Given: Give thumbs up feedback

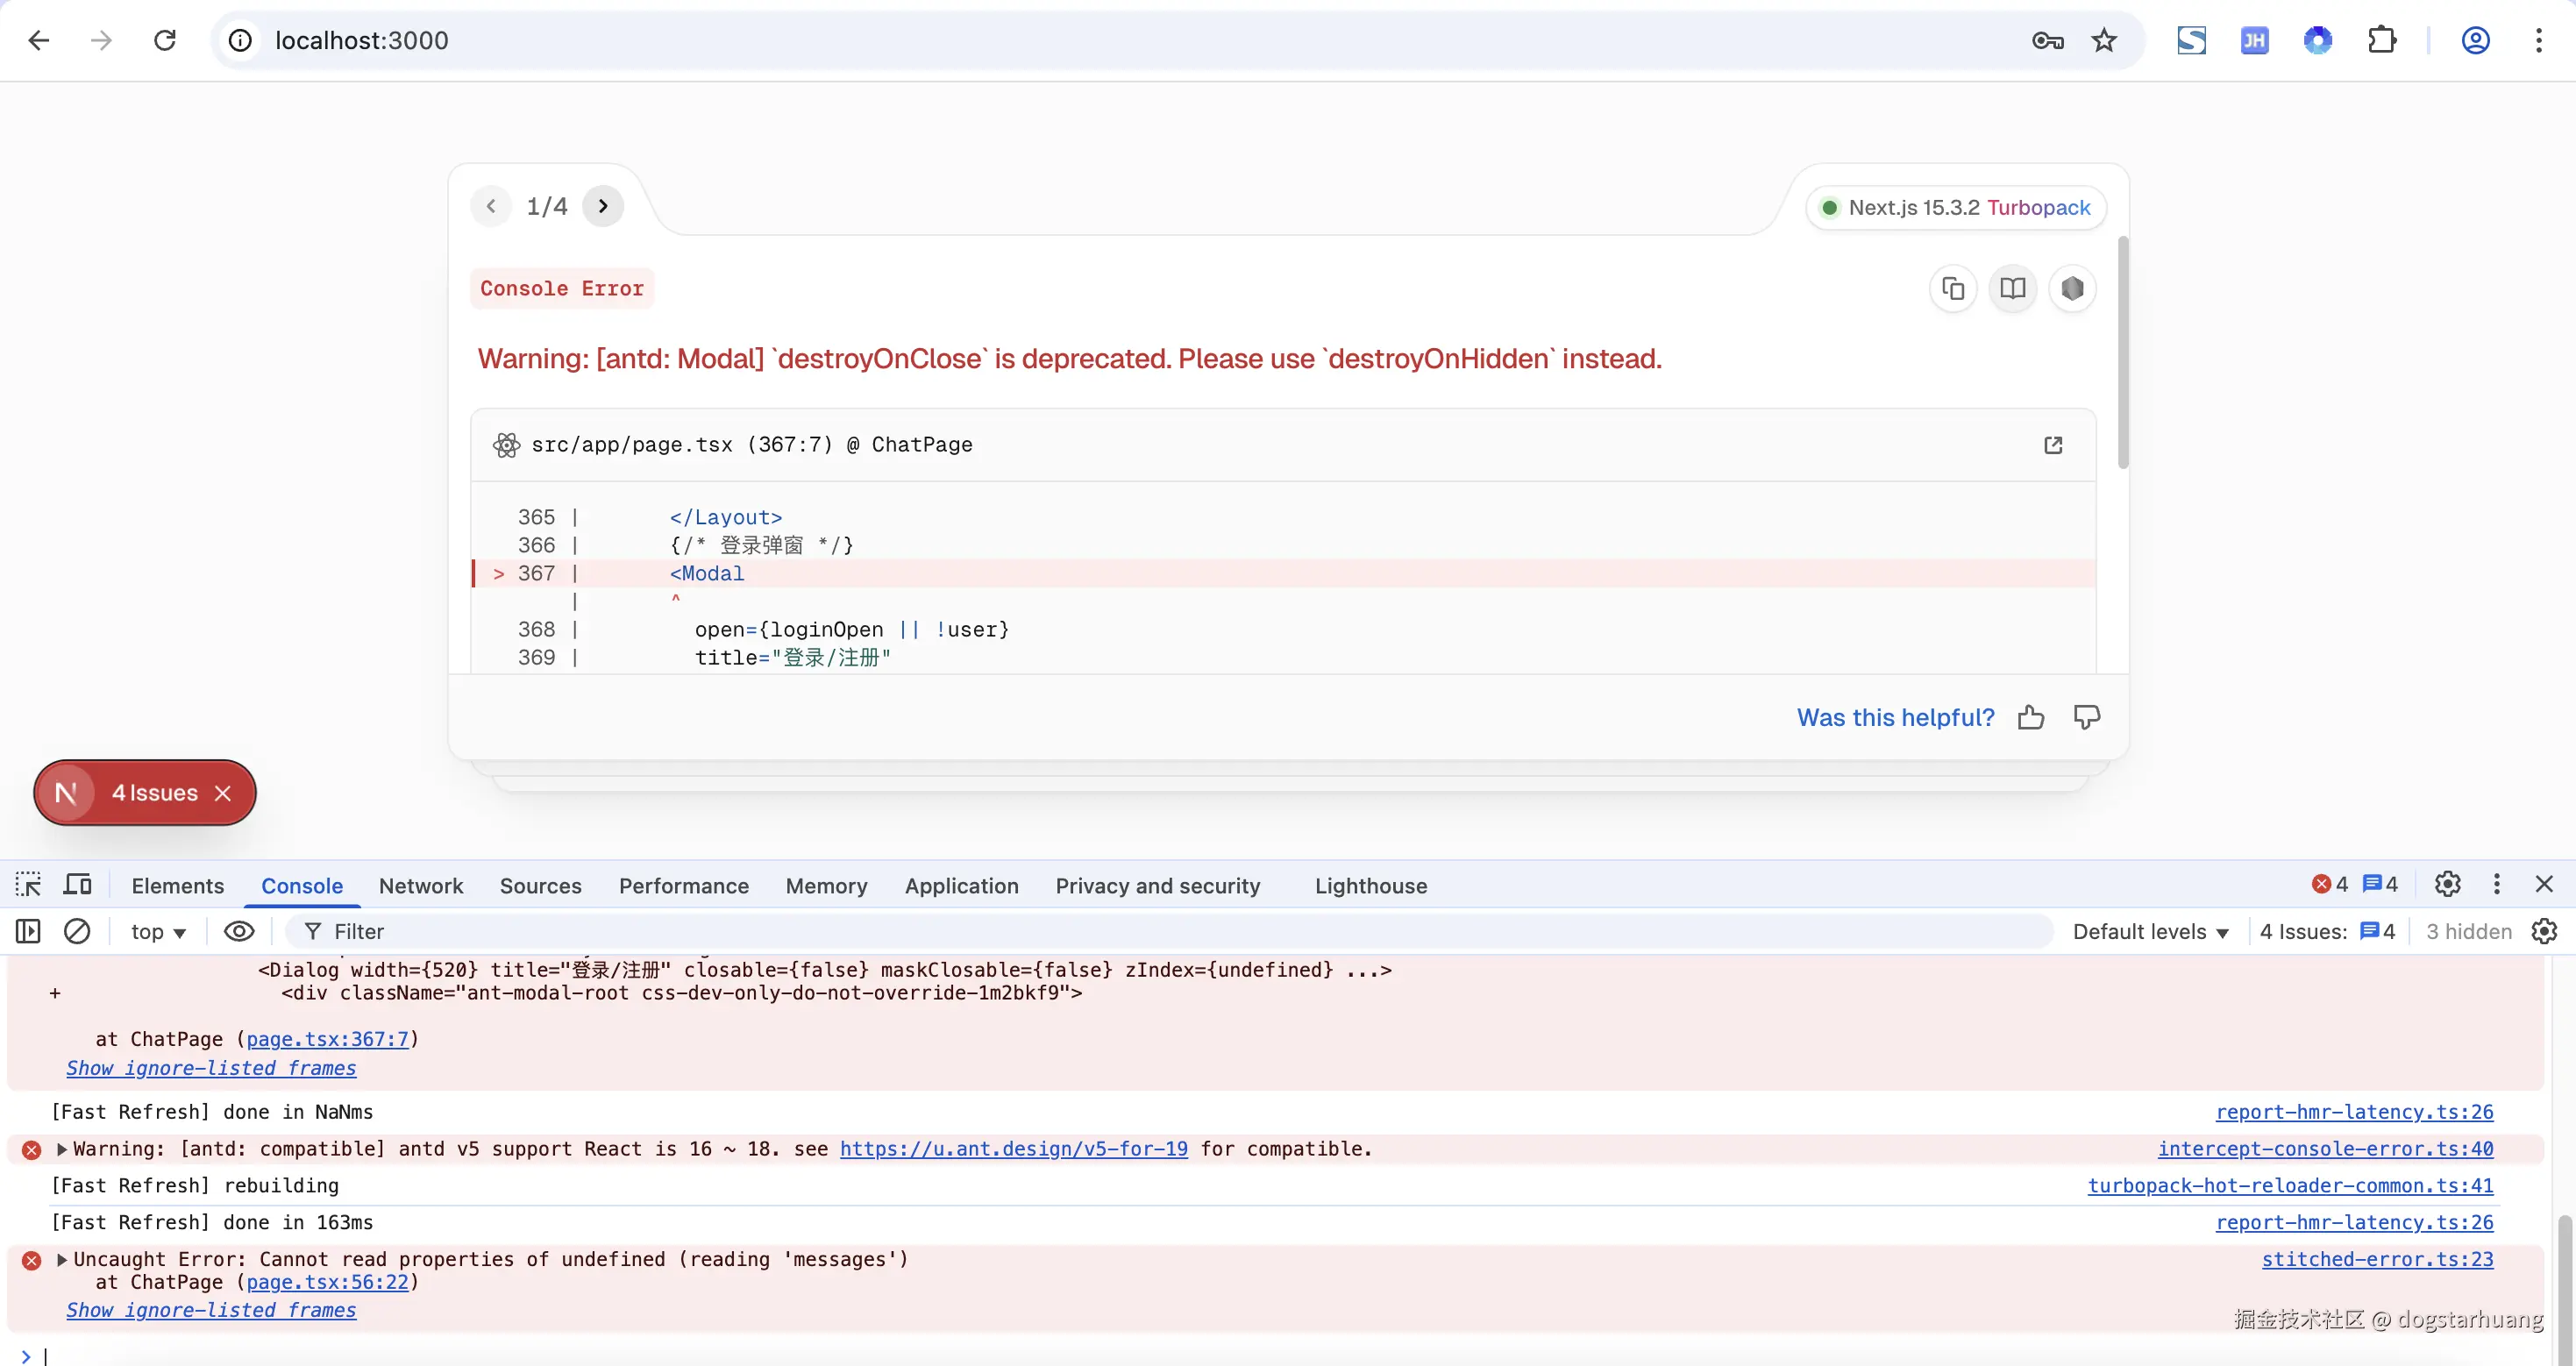Looking at the screenshot, I should 2031,717.
